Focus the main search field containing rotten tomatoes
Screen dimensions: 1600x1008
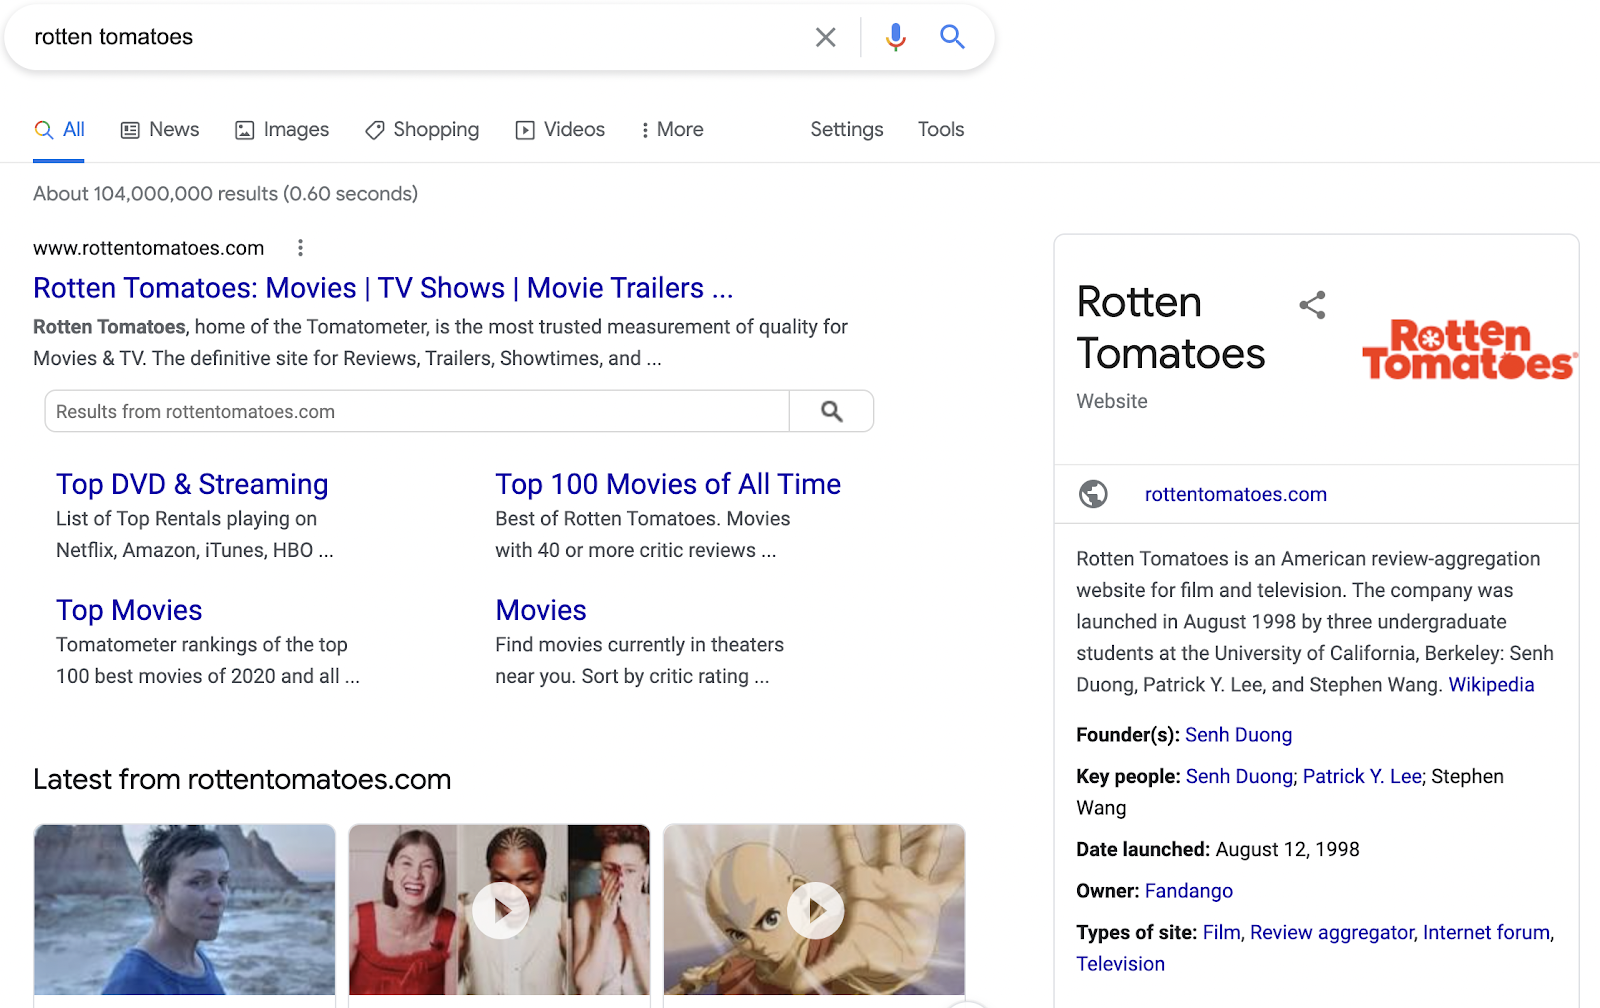(415, 37)
